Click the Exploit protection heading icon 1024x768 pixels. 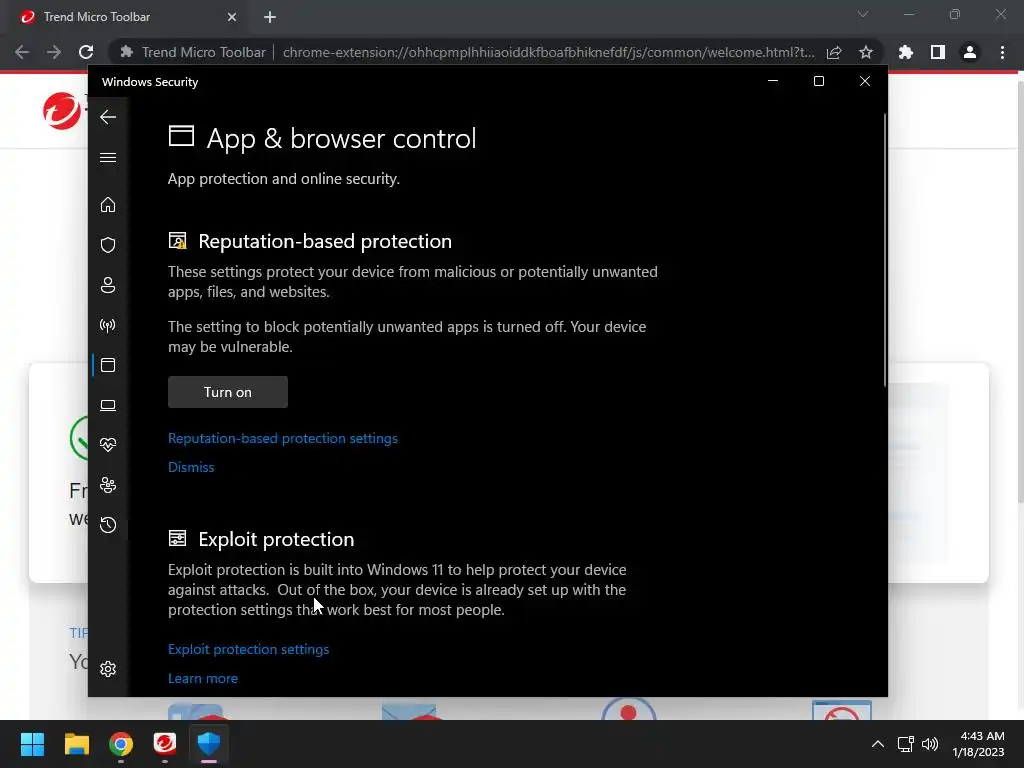click(x=178, y=538)
